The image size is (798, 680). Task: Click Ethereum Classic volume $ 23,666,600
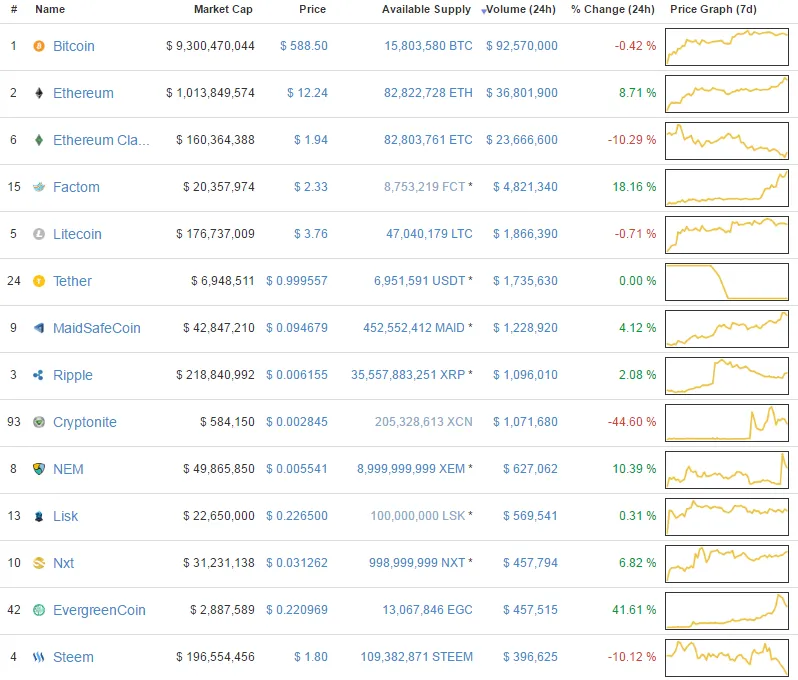522,140
